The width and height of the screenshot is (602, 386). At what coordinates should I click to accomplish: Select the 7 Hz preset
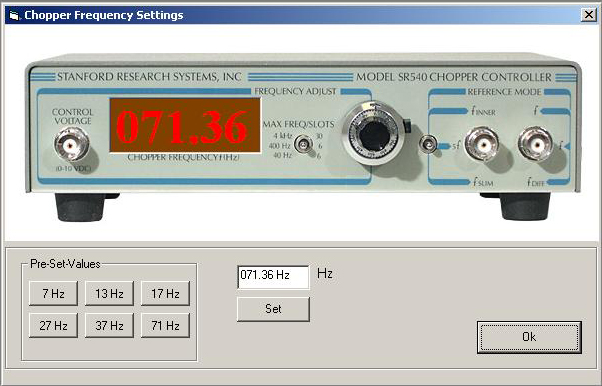[x=53, y=293]
